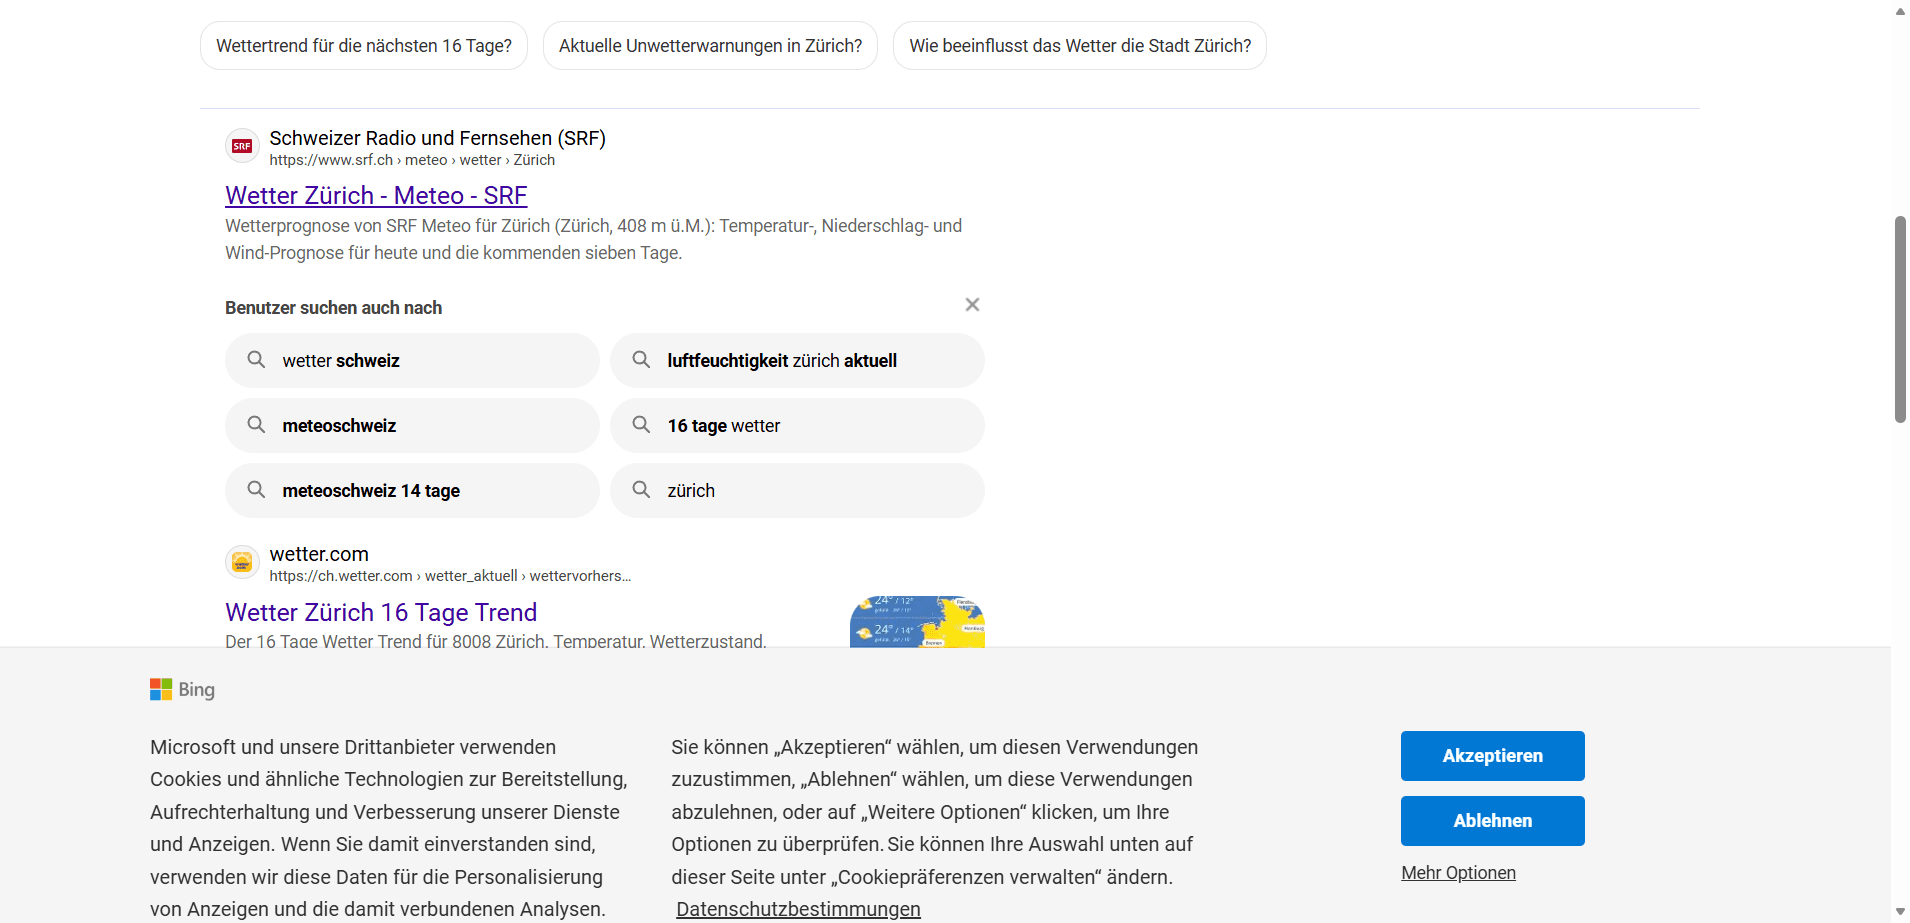
Task: Open 'Datenschutzbestimmungen' link
Action: pyautogui.click(x=798, y=909)
